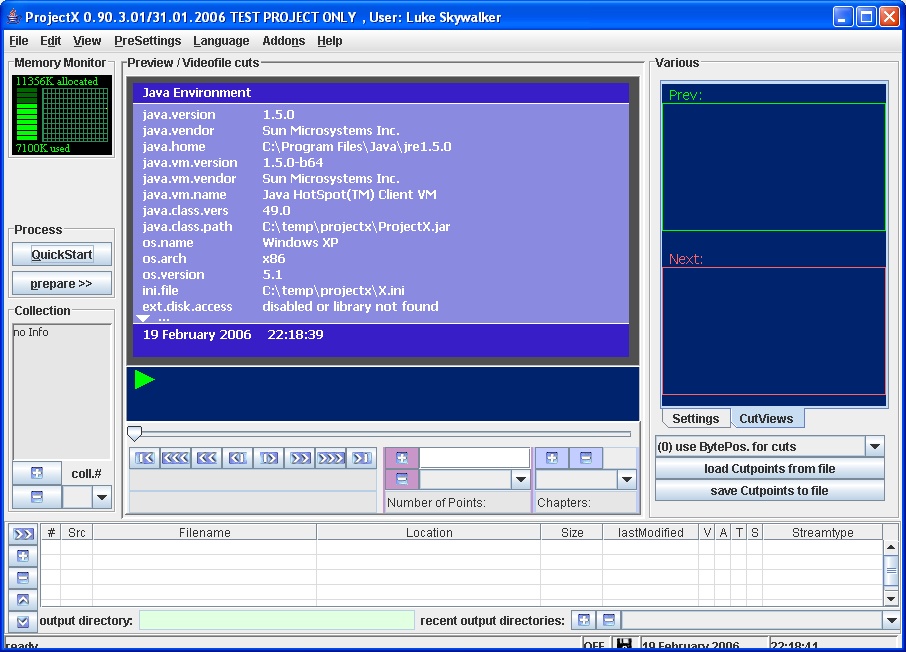Switch to the CutViews tab
Viewport: 906px width, 652px height.
point(766,418)
